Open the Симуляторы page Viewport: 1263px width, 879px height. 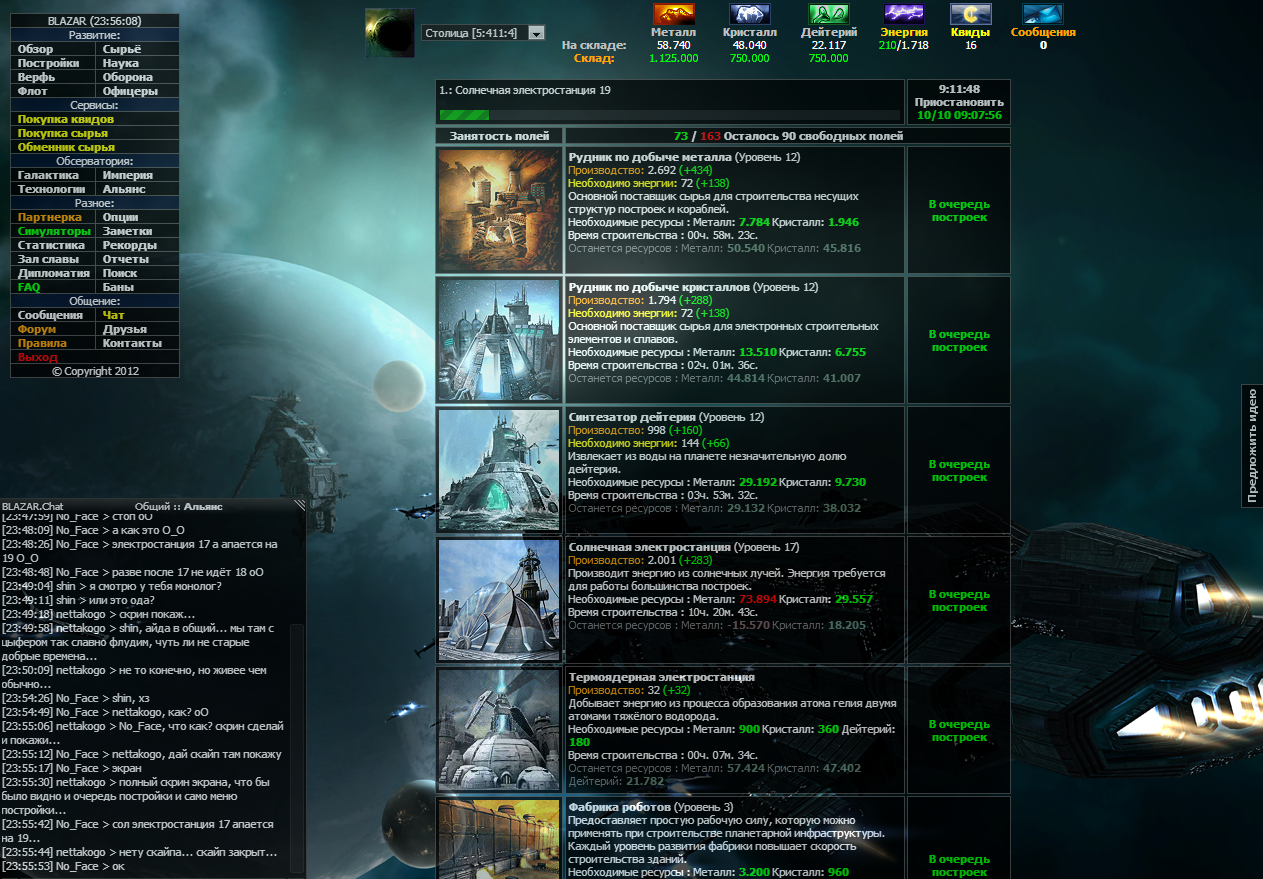pos(54,231)
